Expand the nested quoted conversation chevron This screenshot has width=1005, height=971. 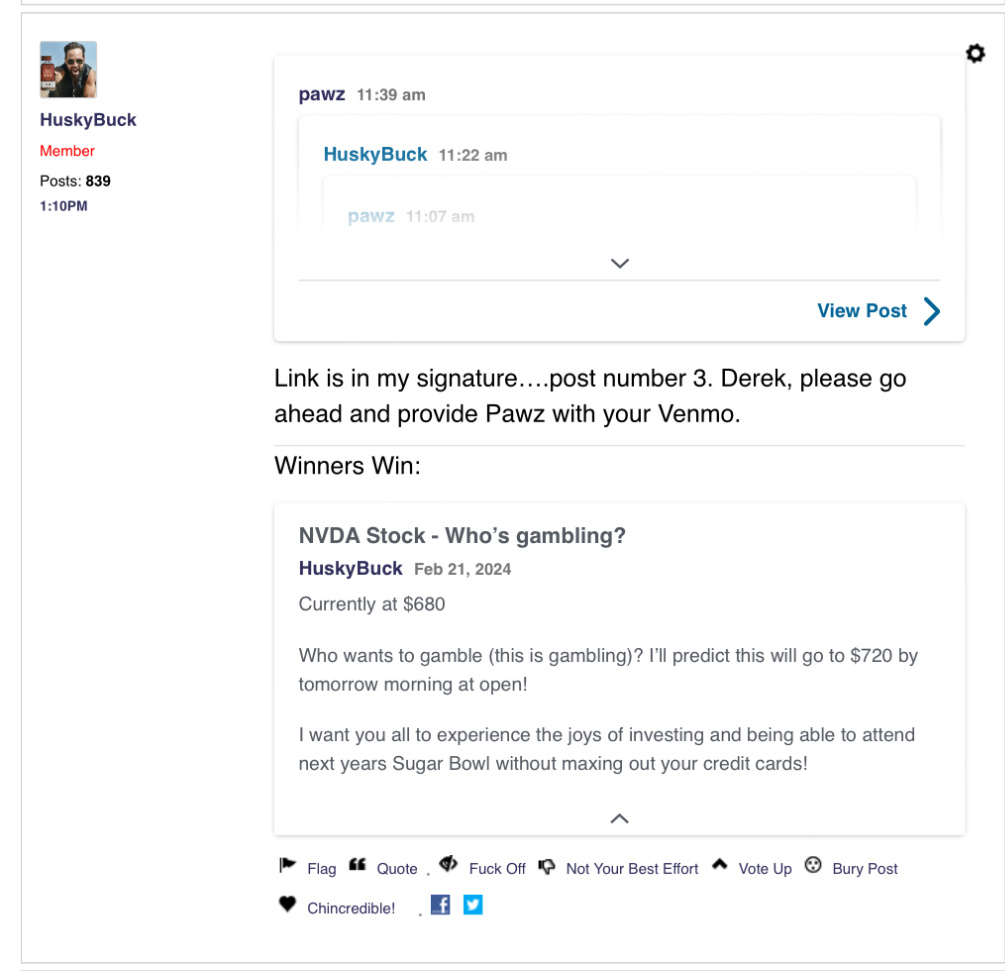[619, 263]
